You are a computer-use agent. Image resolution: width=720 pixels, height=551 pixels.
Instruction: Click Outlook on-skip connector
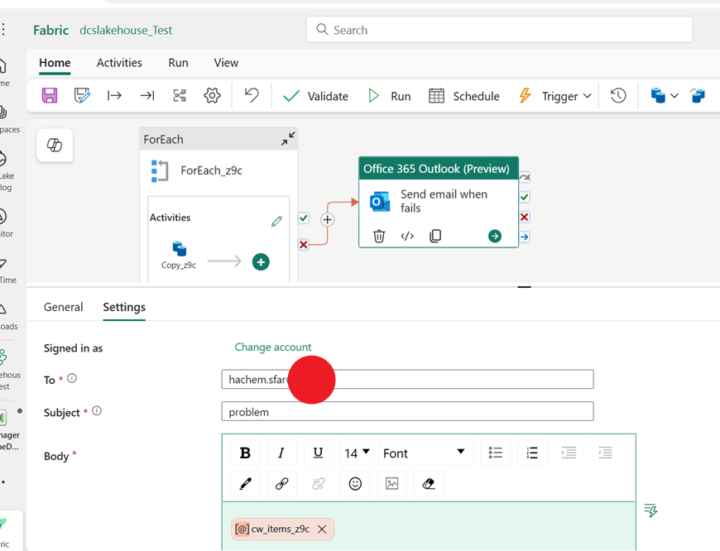524,177
